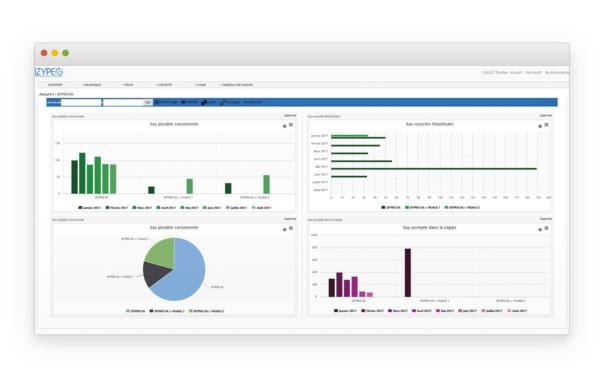Open the + TEXTE menu

tap(128, 85)
